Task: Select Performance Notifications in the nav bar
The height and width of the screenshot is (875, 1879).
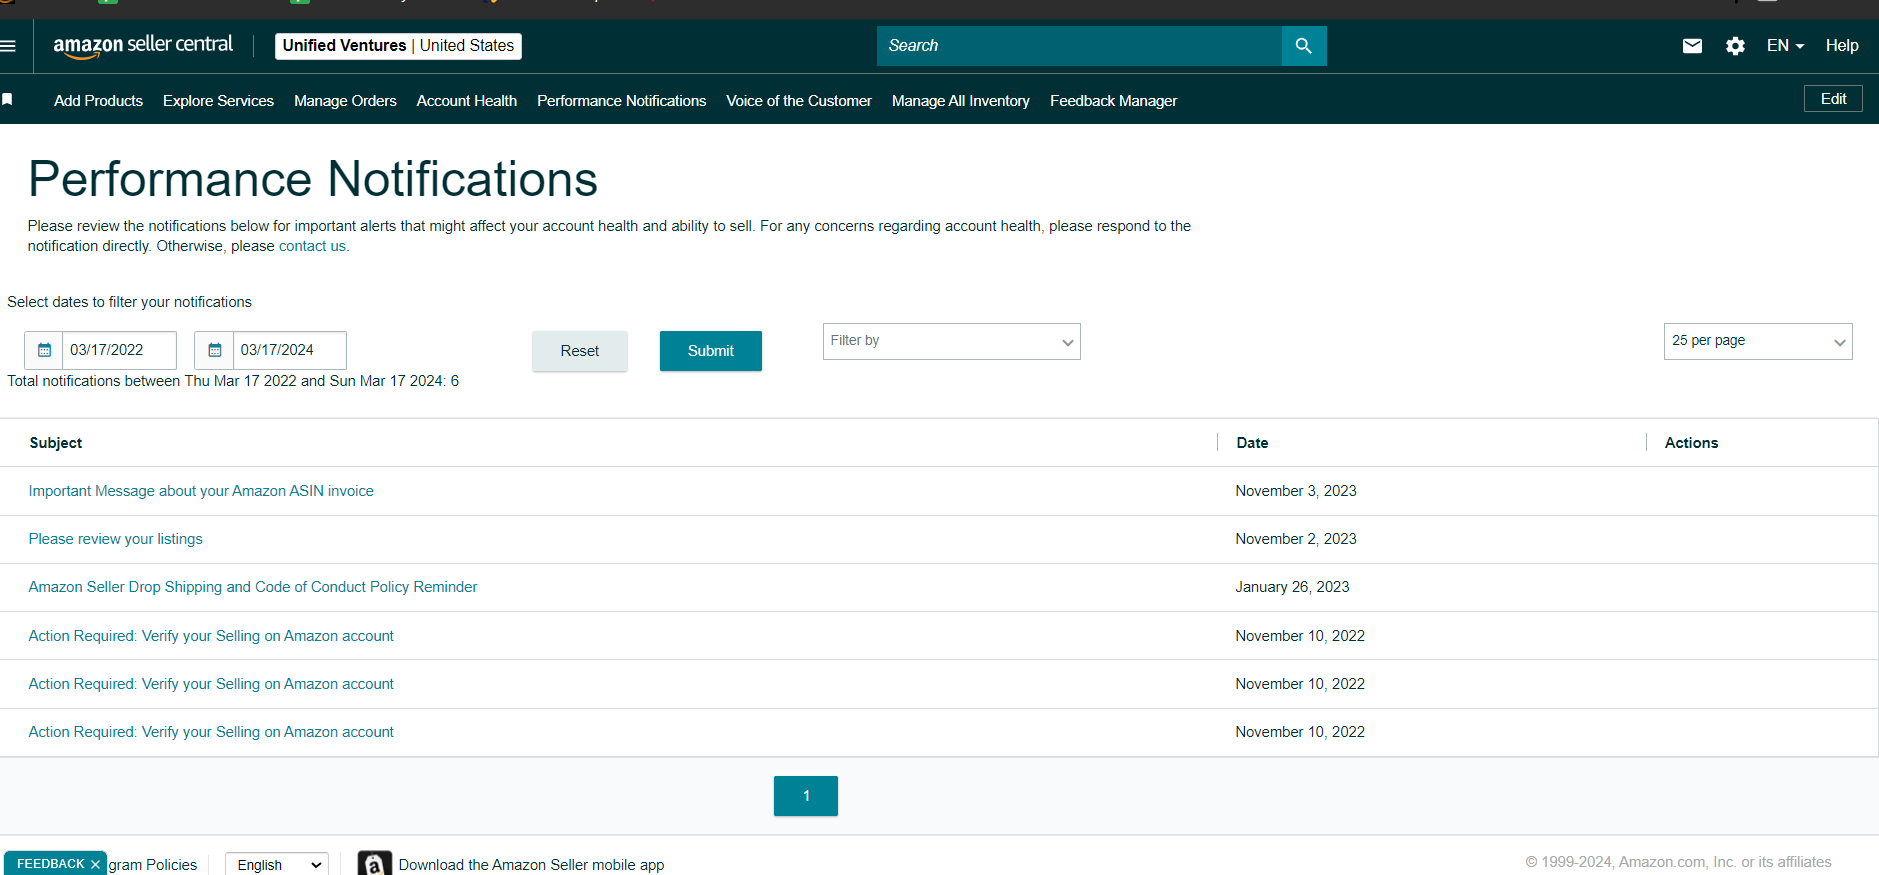Action: point(621,101)
